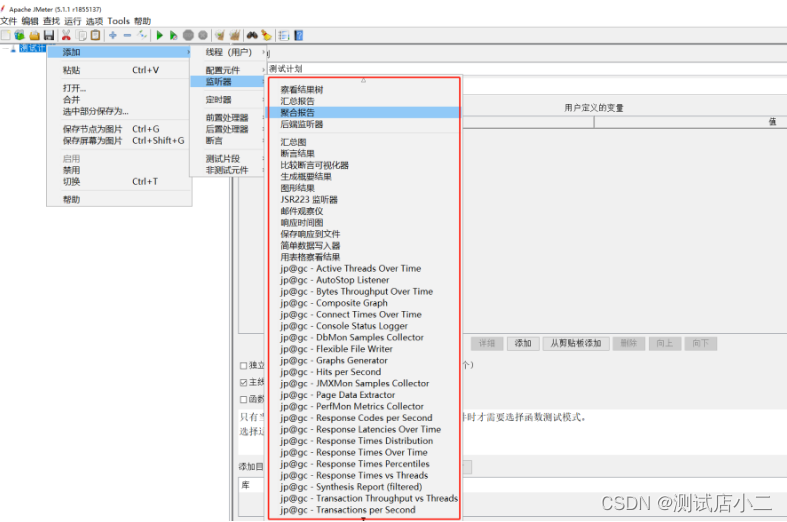Click the Clear All double broom icon
Viewport: 787px width, 522px height.
234,35
